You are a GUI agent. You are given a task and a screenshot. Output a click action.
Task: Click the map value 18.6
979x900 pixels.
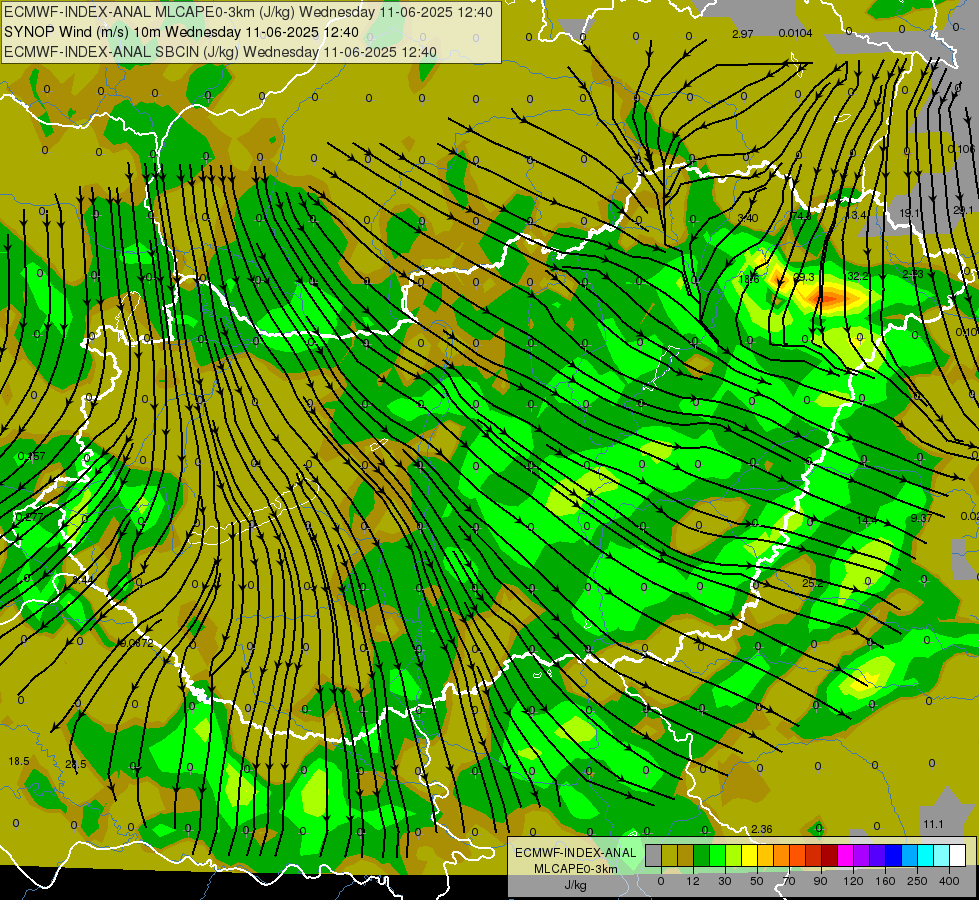[749, 279]
